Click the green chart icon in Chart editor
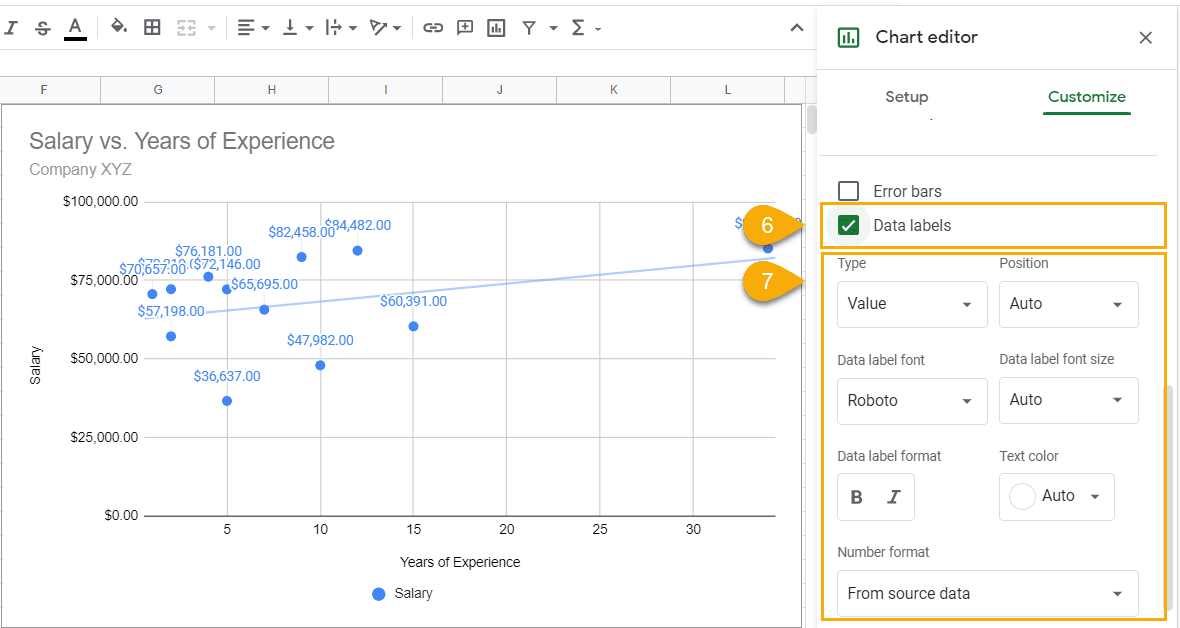1180x628 pixels. (849, 37)
